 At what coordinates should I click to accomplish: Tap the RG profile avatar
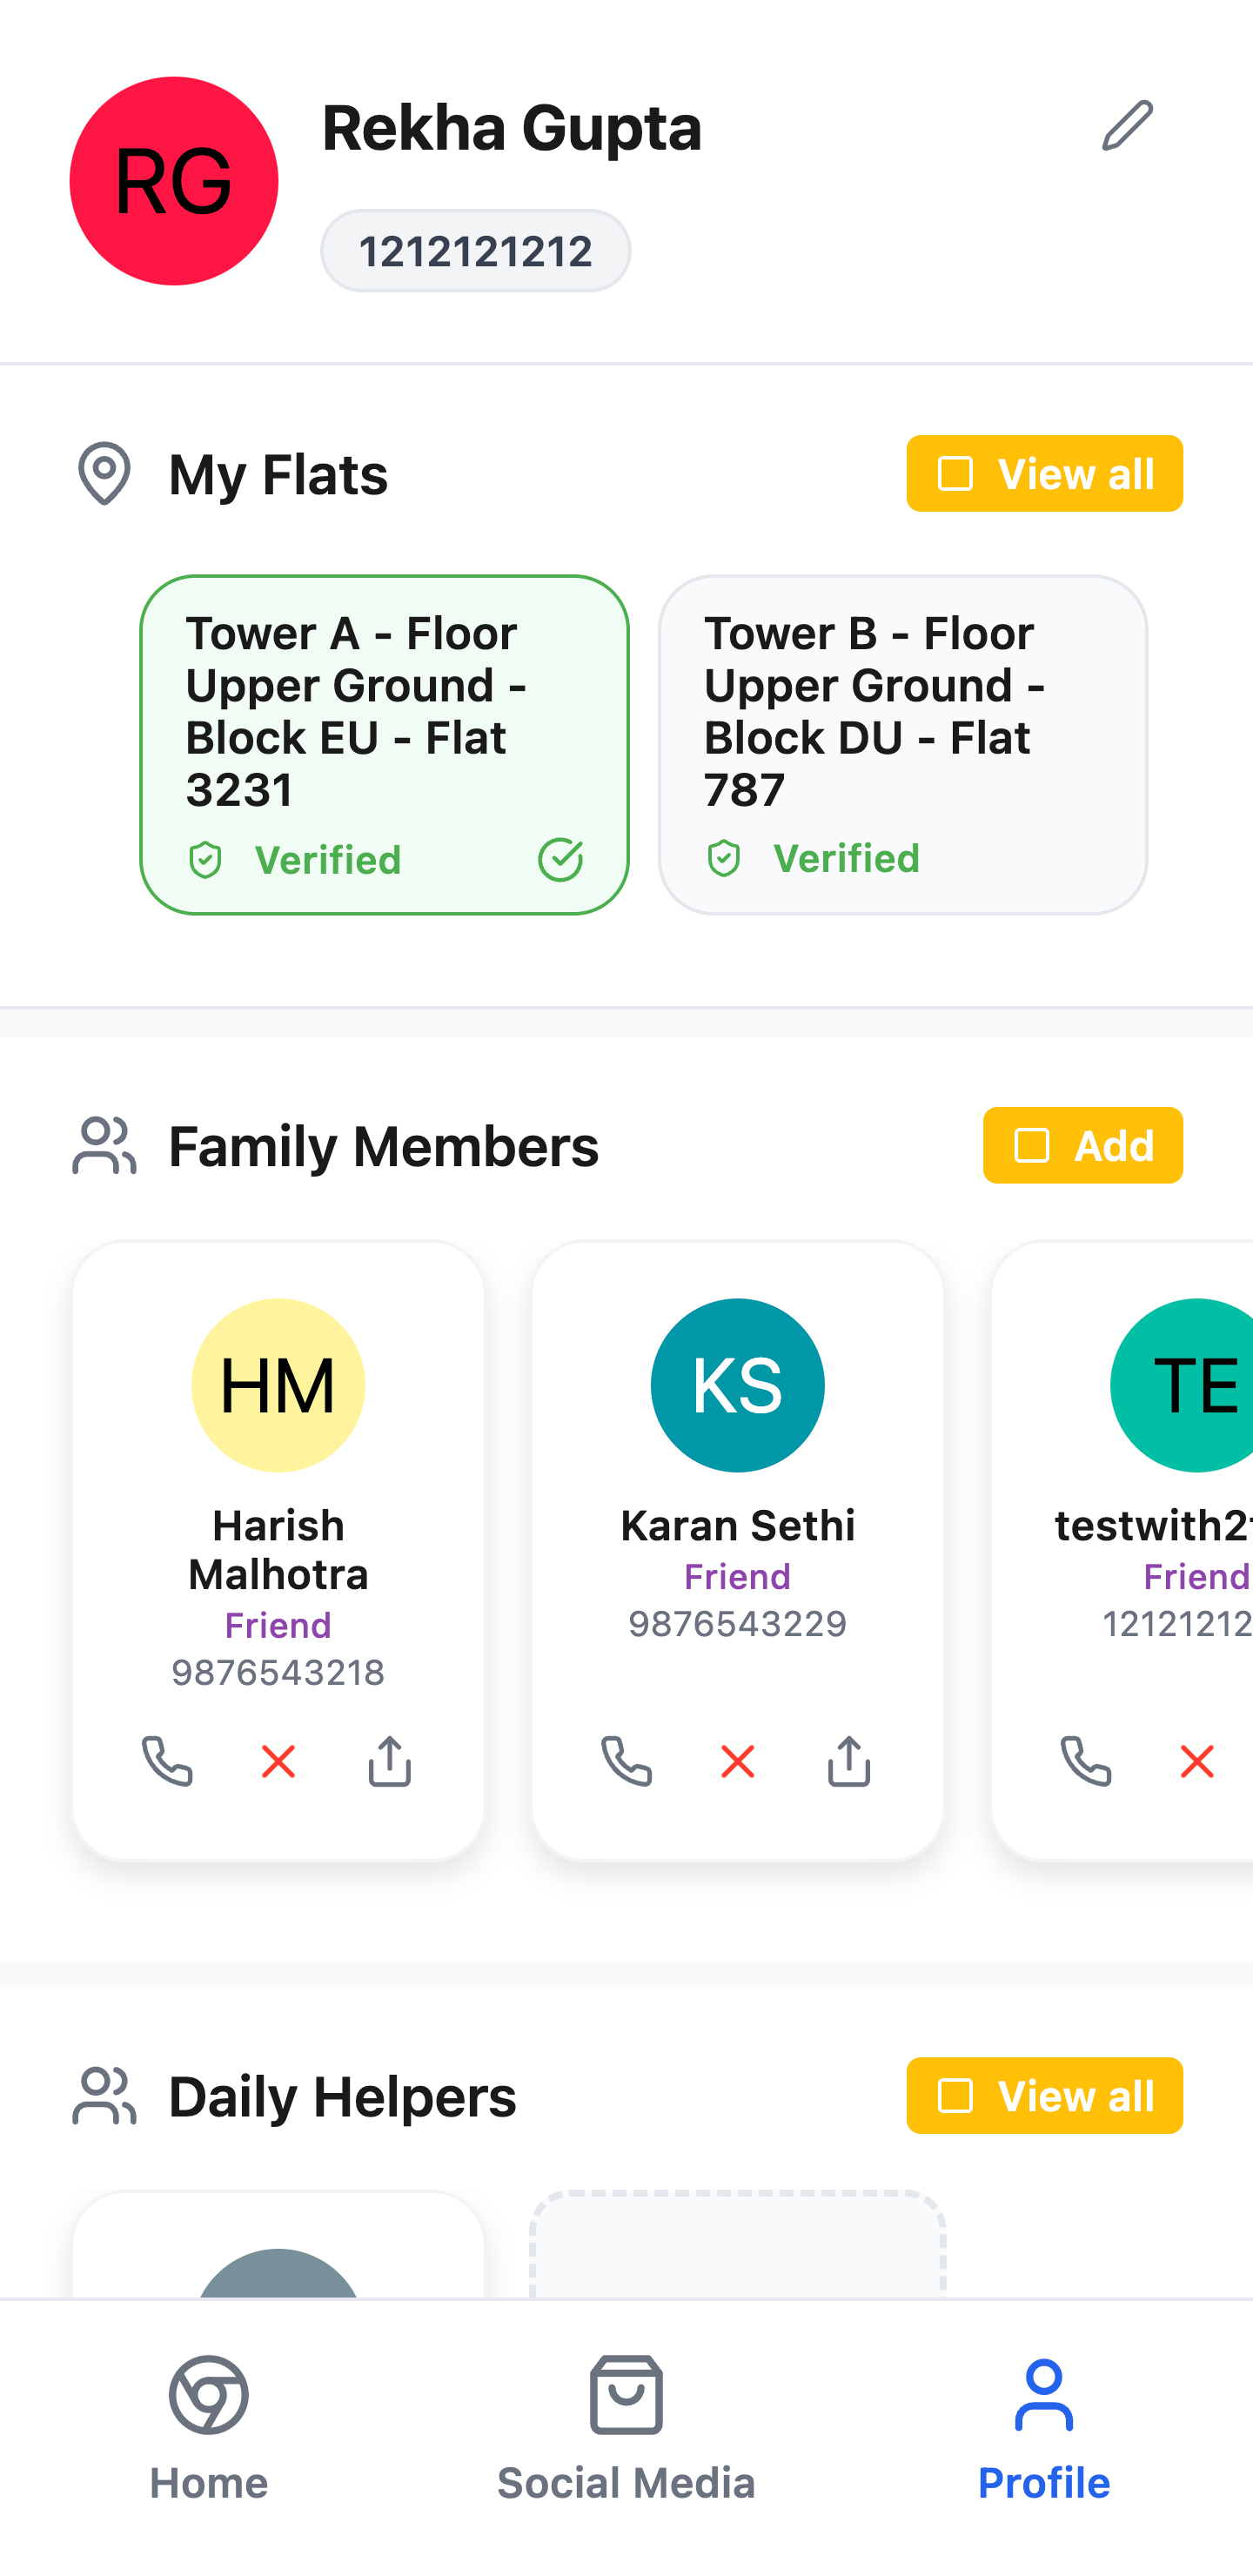click(174, 181)
